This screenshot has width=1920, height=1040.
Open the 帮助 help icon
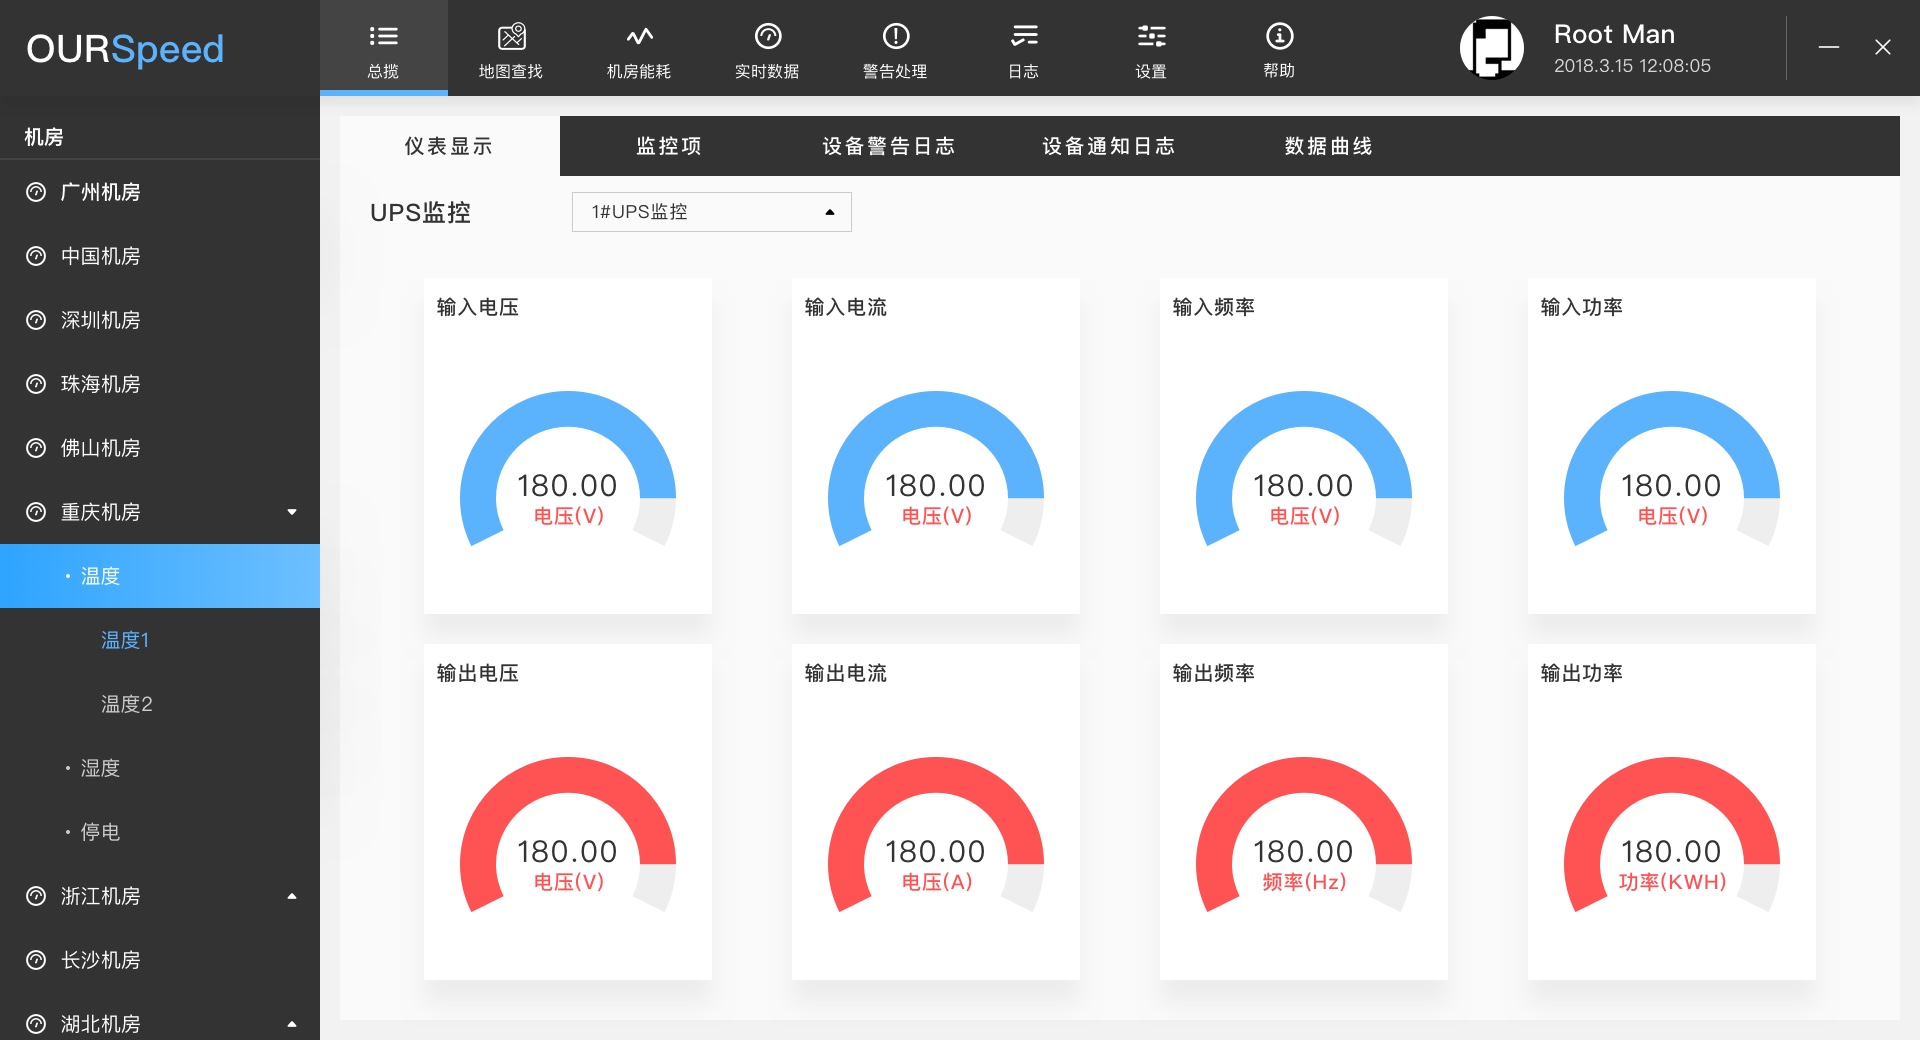coord(1279,49)
